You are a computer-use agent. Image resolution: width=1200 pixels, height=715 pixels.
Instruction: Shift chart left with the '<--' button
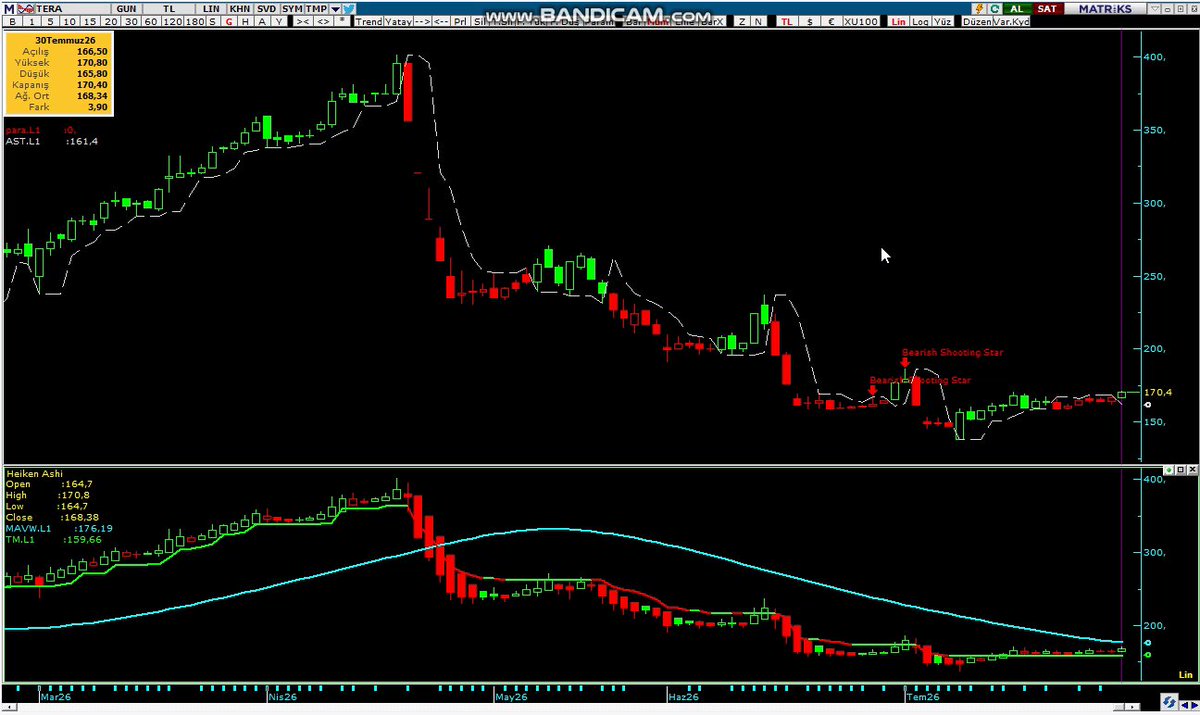point(441,21)
